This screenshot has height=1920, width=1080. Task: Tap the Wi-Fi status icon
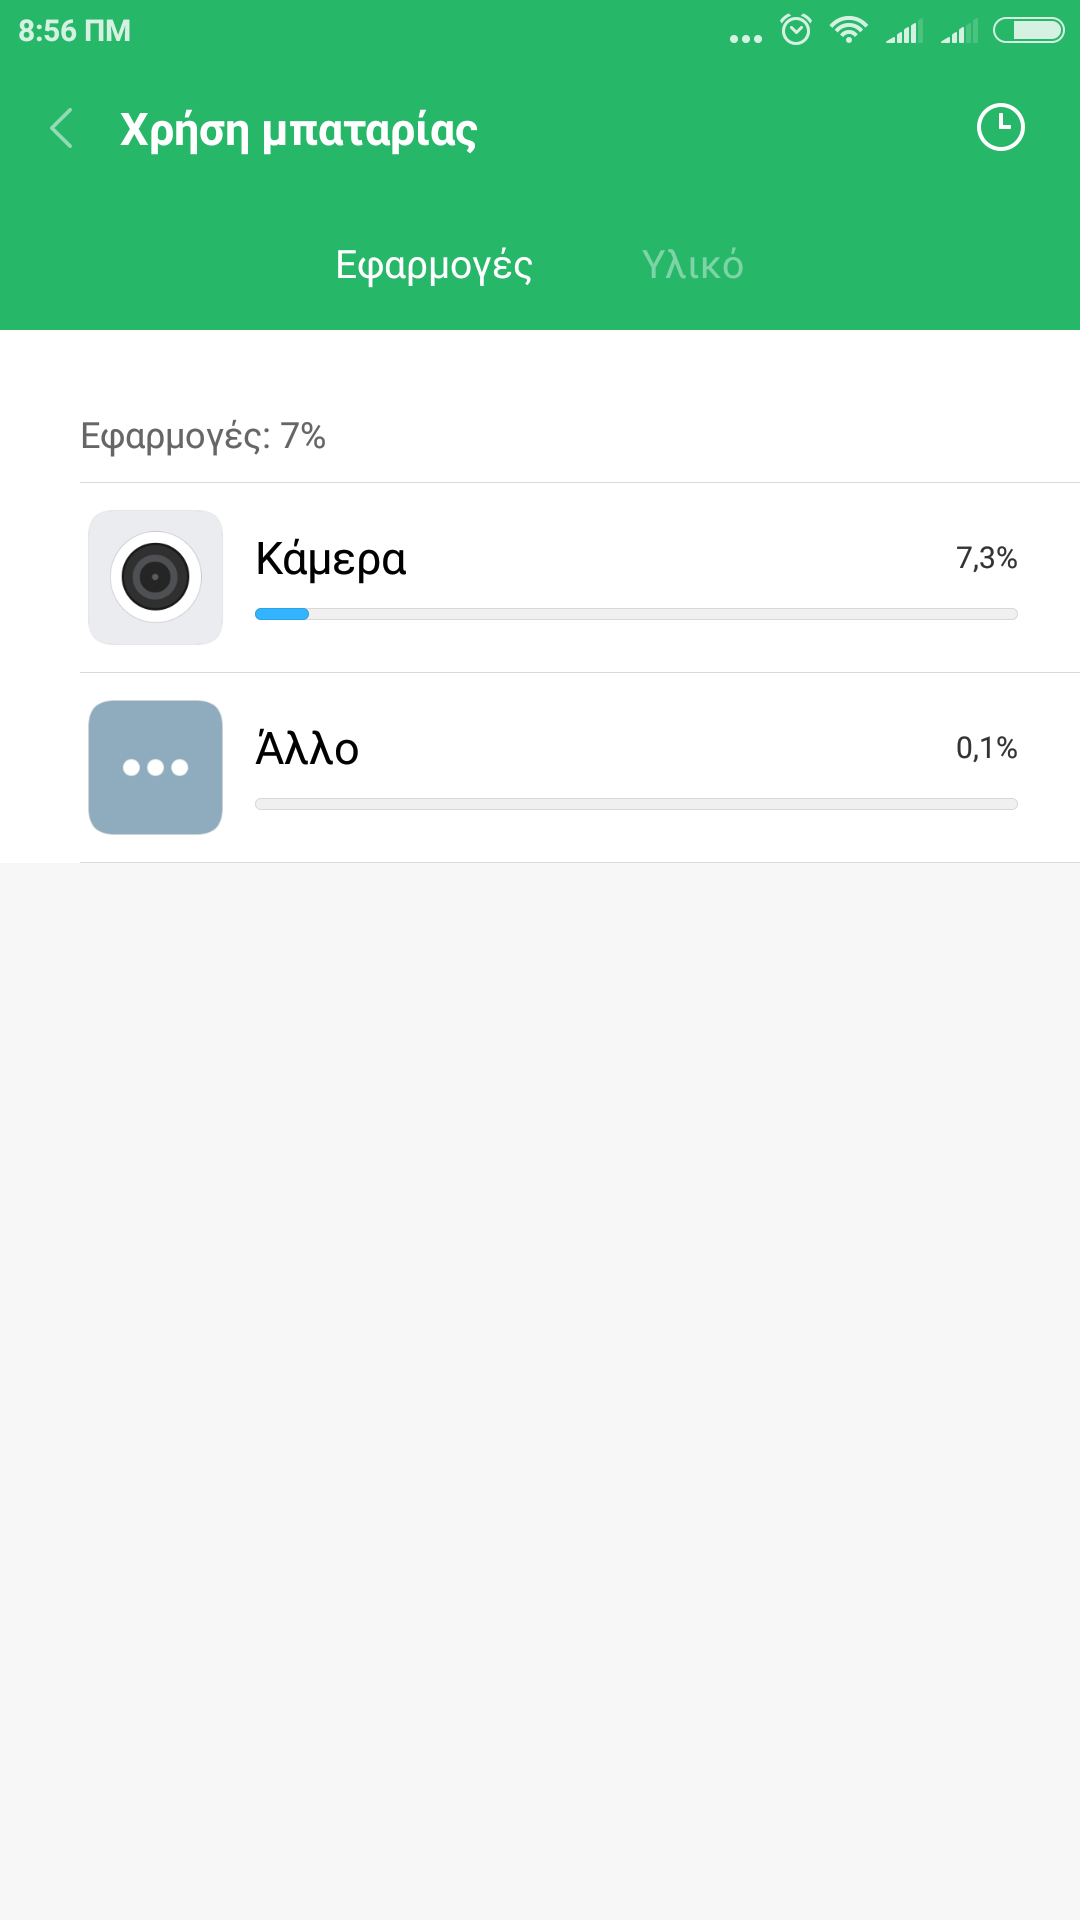(848, 30)
